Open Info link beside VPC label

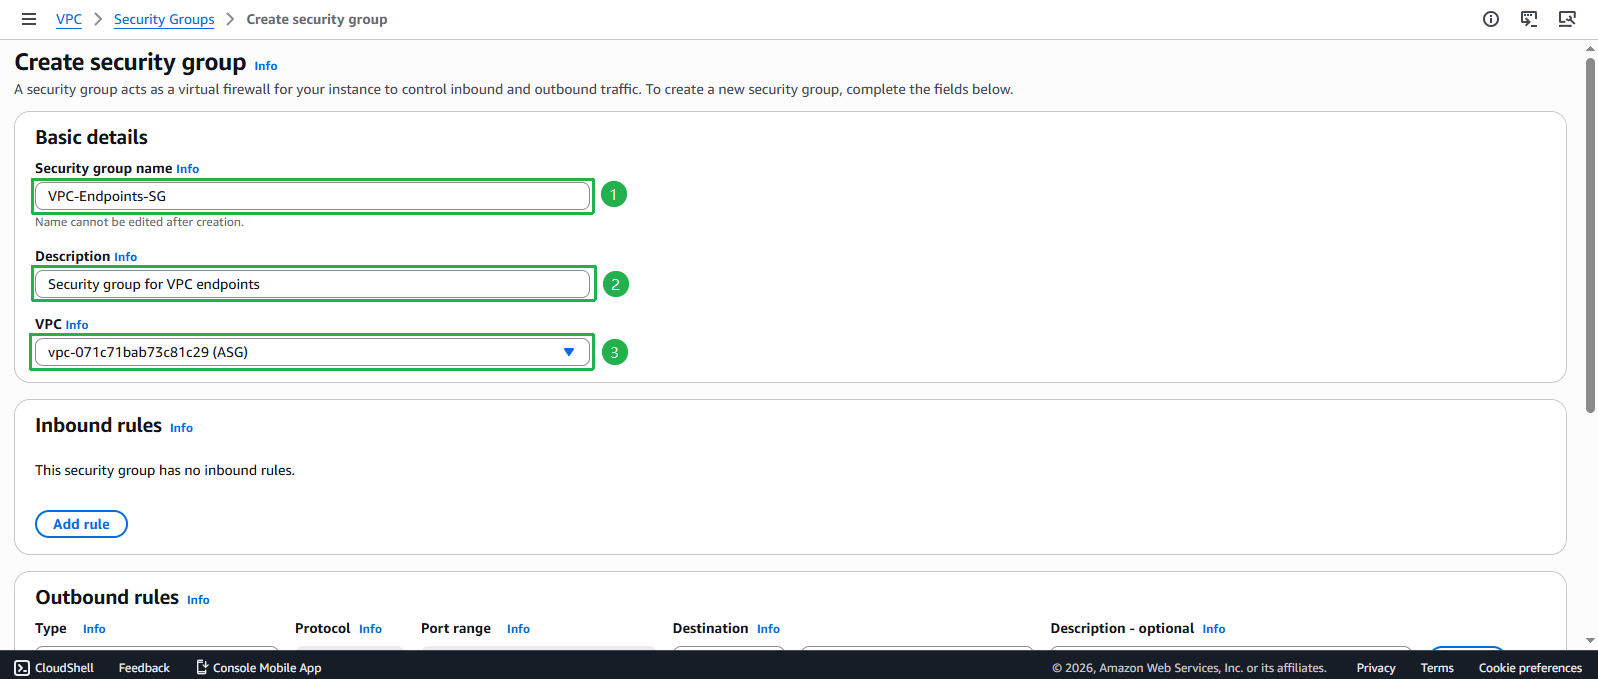coord(77,325)
